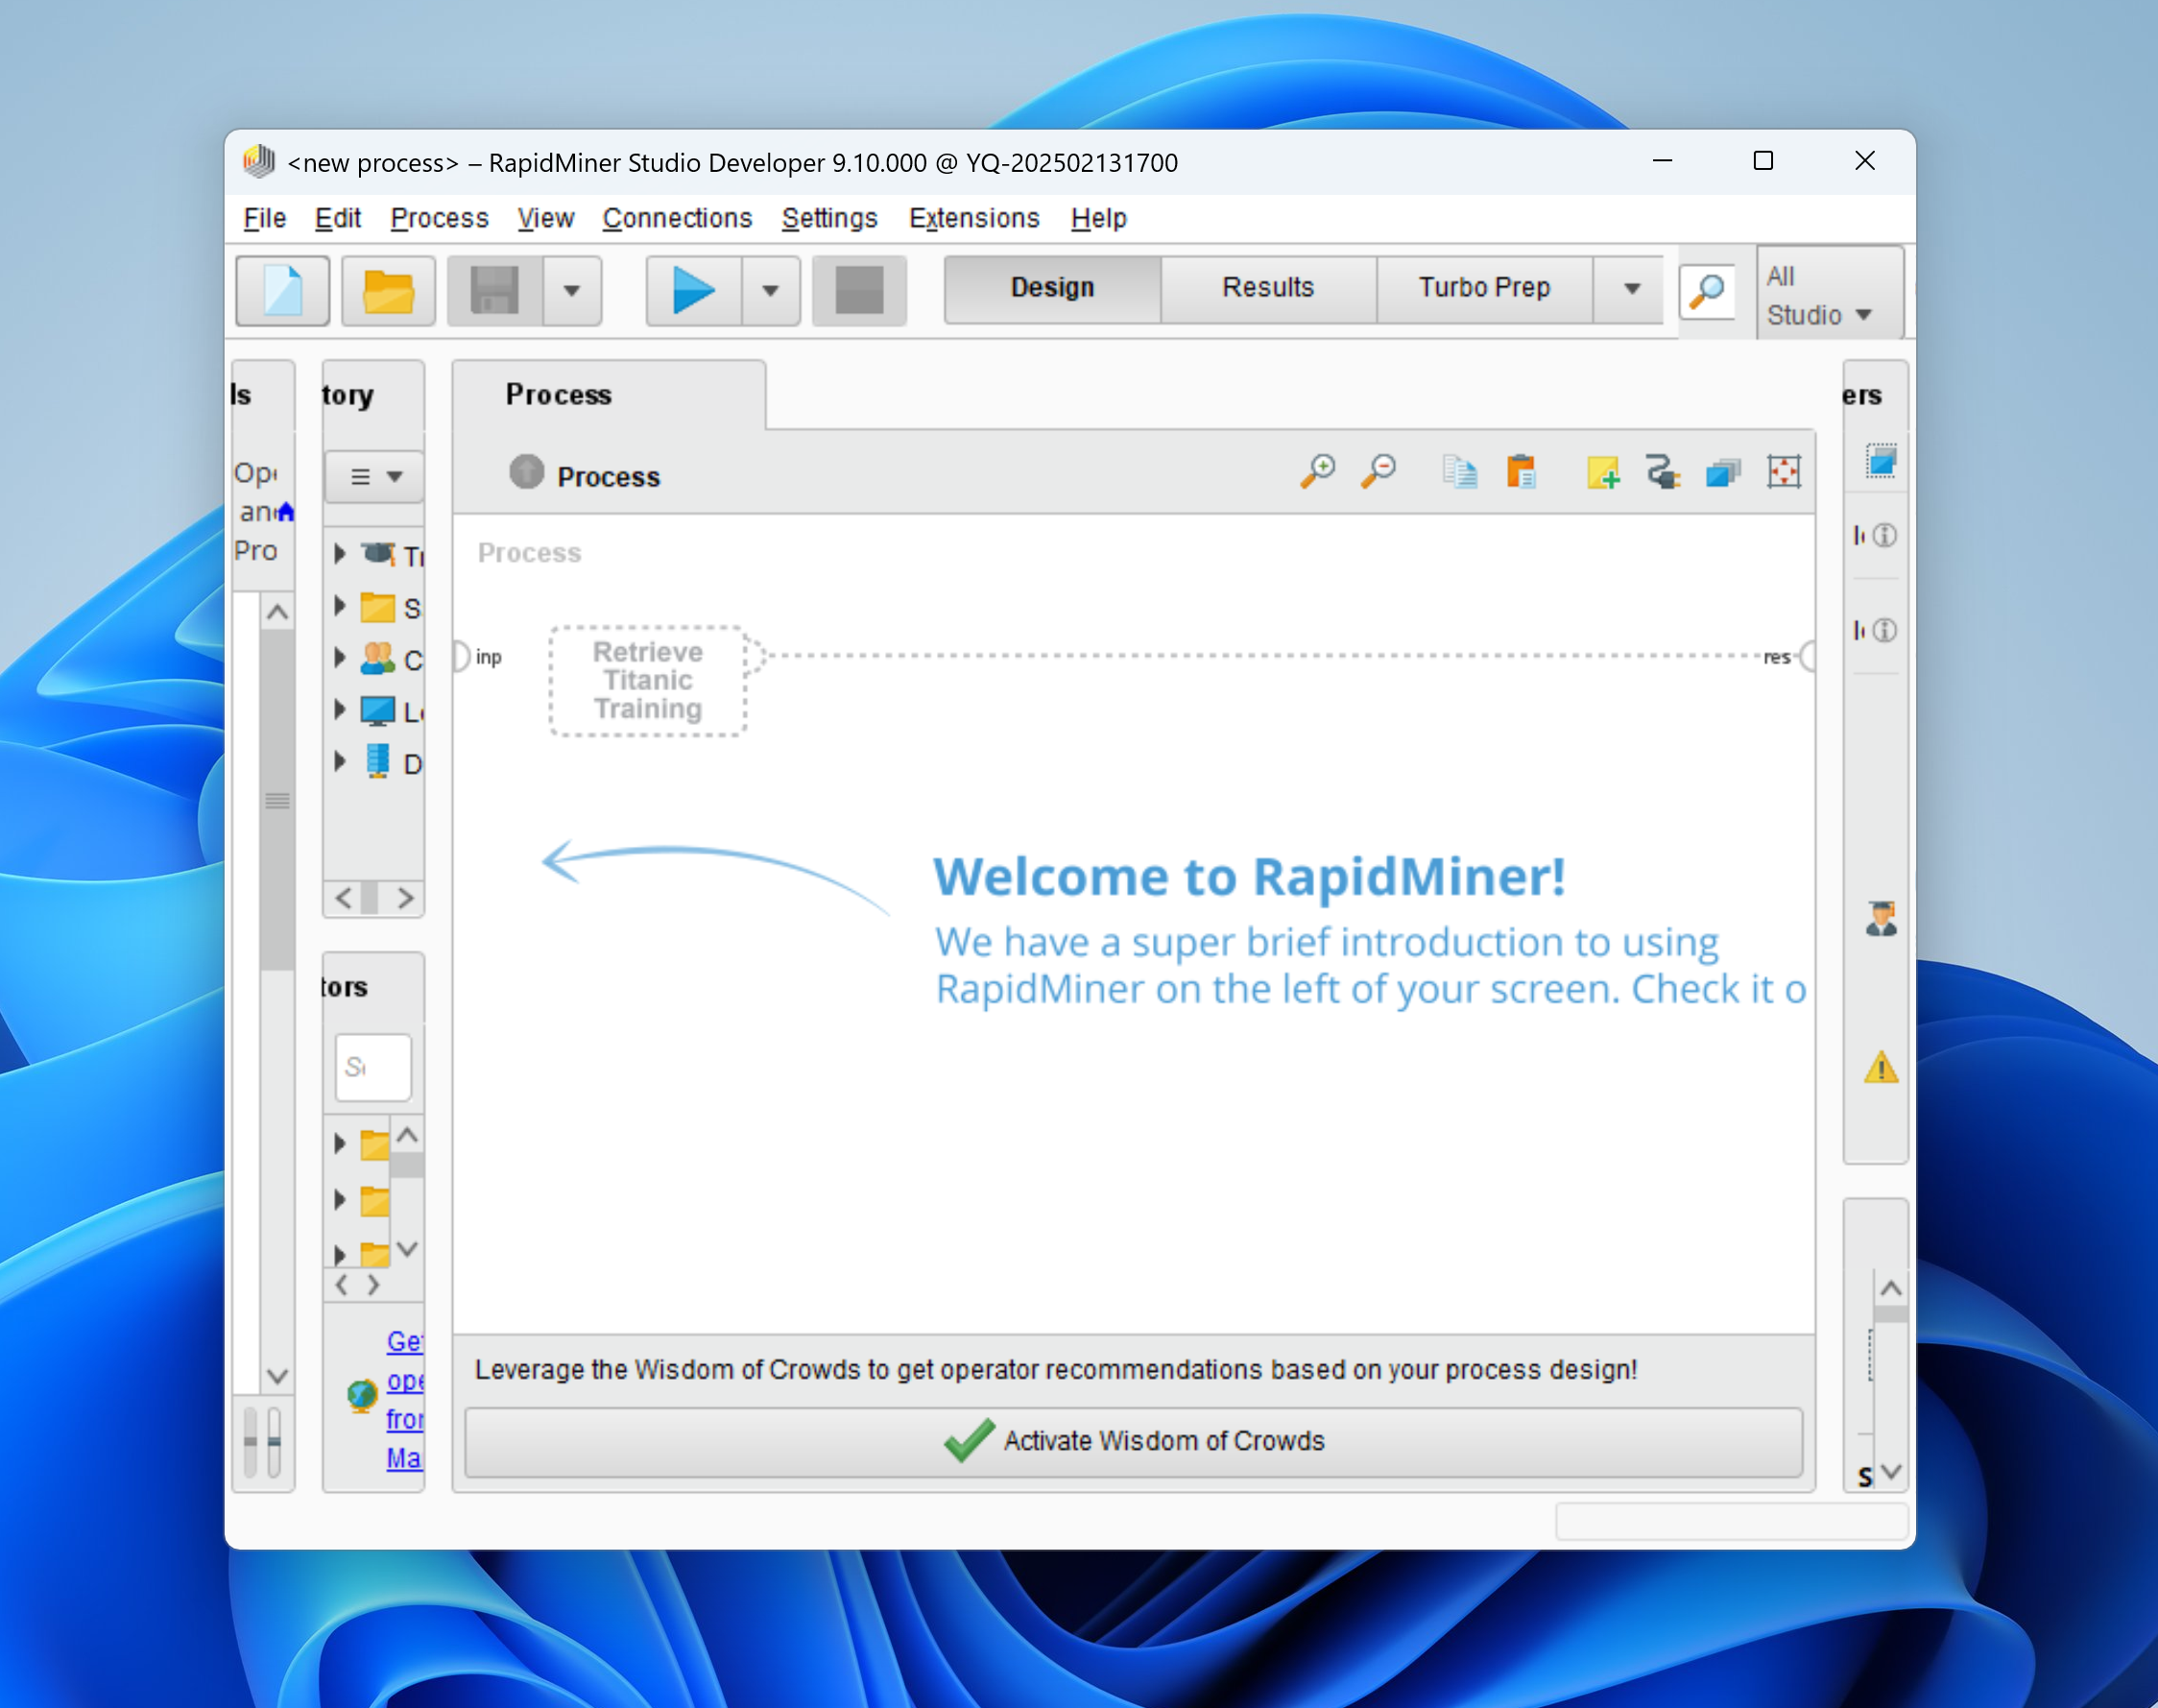Open the views dropdown after Turbo Prep
The image size is (2158, 1708).
pos(1632,289)
